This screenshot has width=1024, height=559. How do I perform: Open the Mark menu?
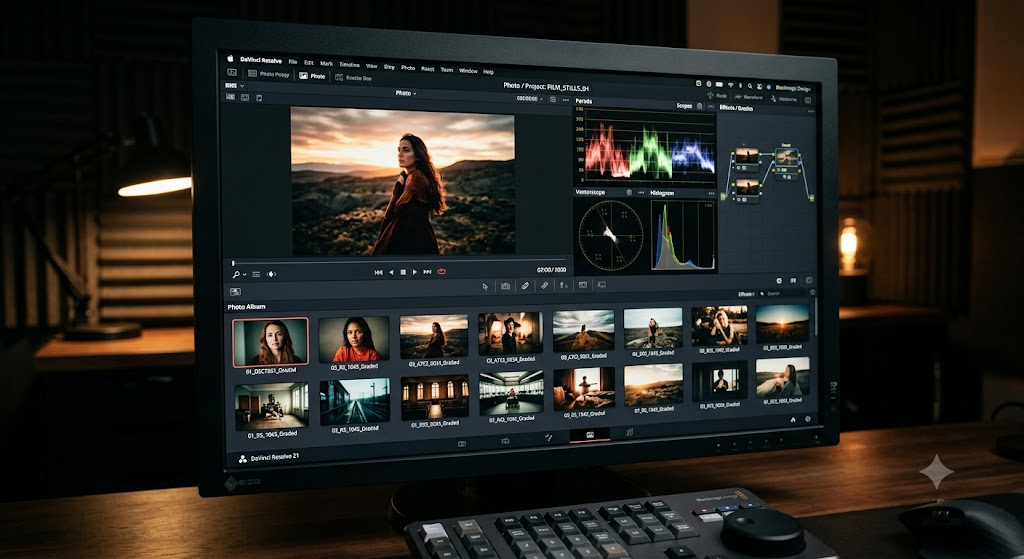point(326,63)
